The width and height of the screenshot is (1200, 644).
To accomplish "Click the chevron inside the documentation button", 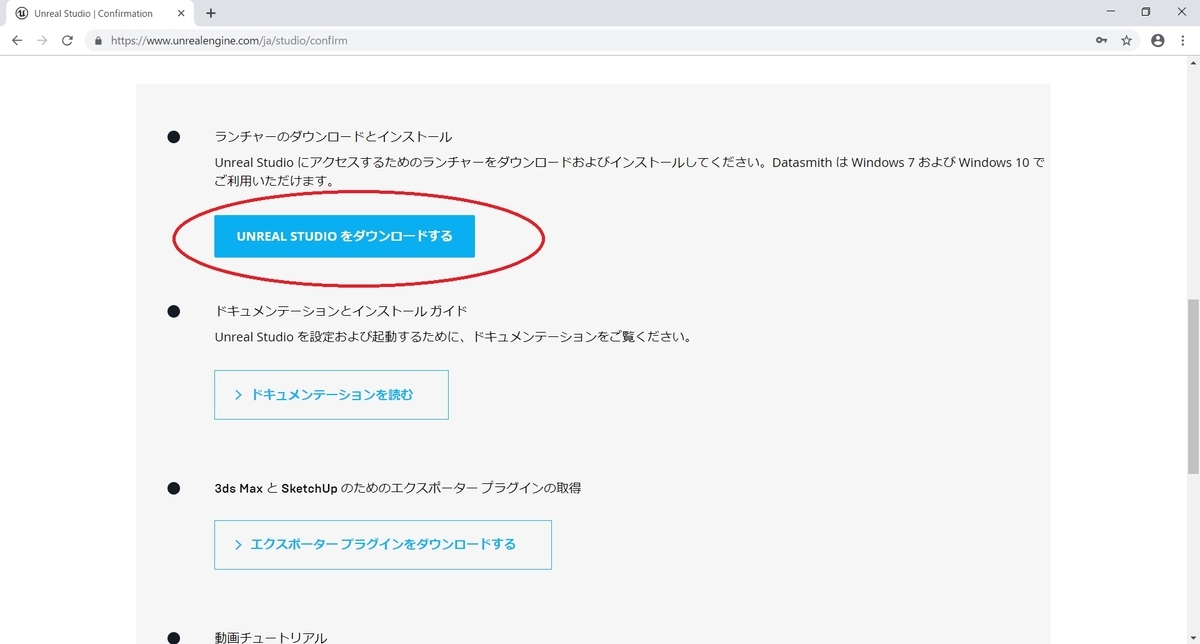I will point(238,394).
